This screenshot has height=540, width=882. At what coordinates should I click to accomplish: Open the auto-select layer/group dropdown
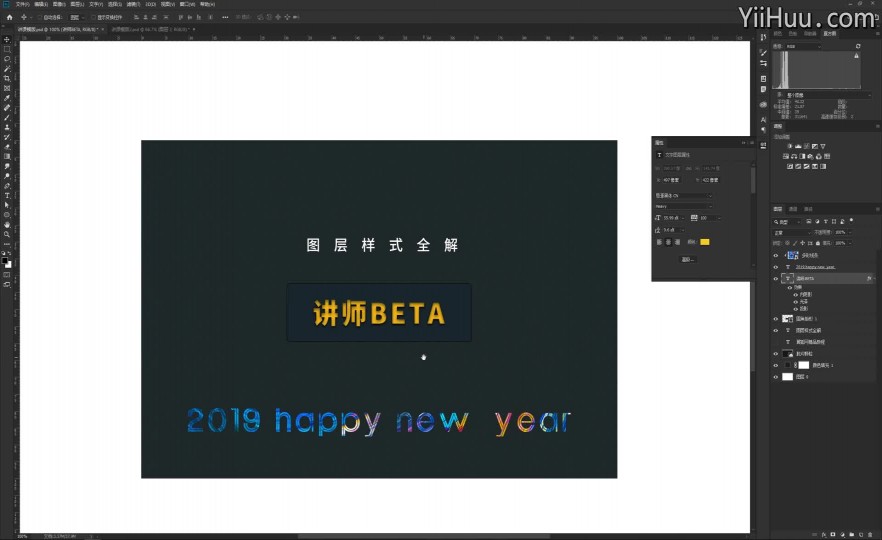point(76,17)
